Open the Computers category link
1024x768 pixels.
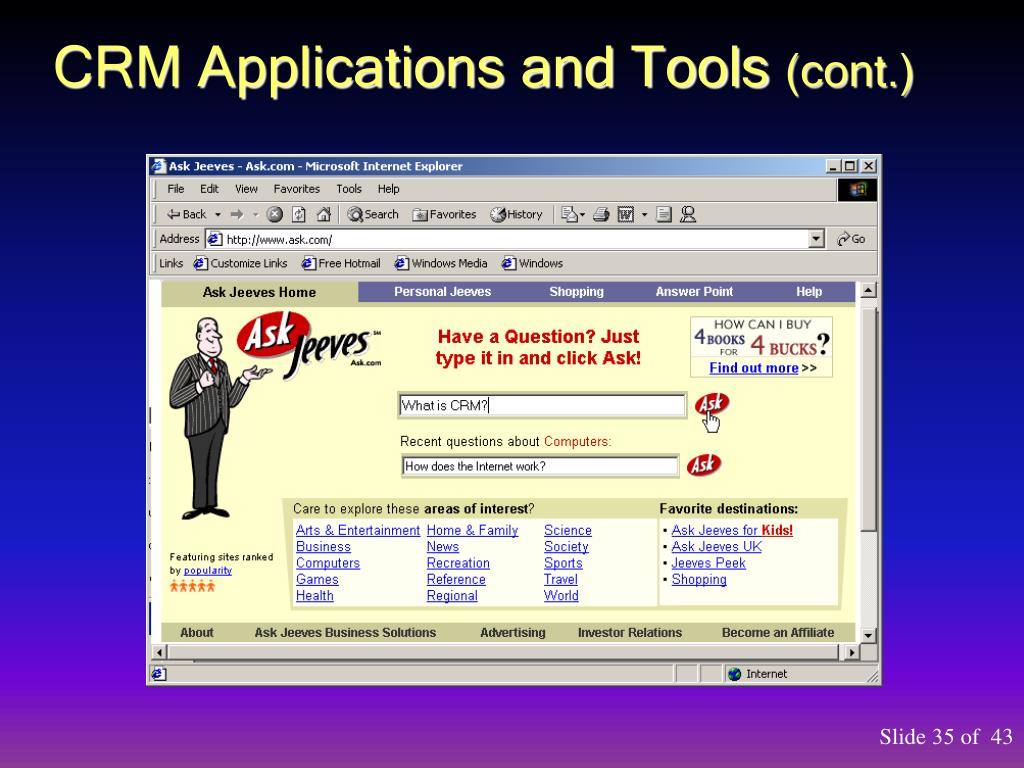(328, 563)
